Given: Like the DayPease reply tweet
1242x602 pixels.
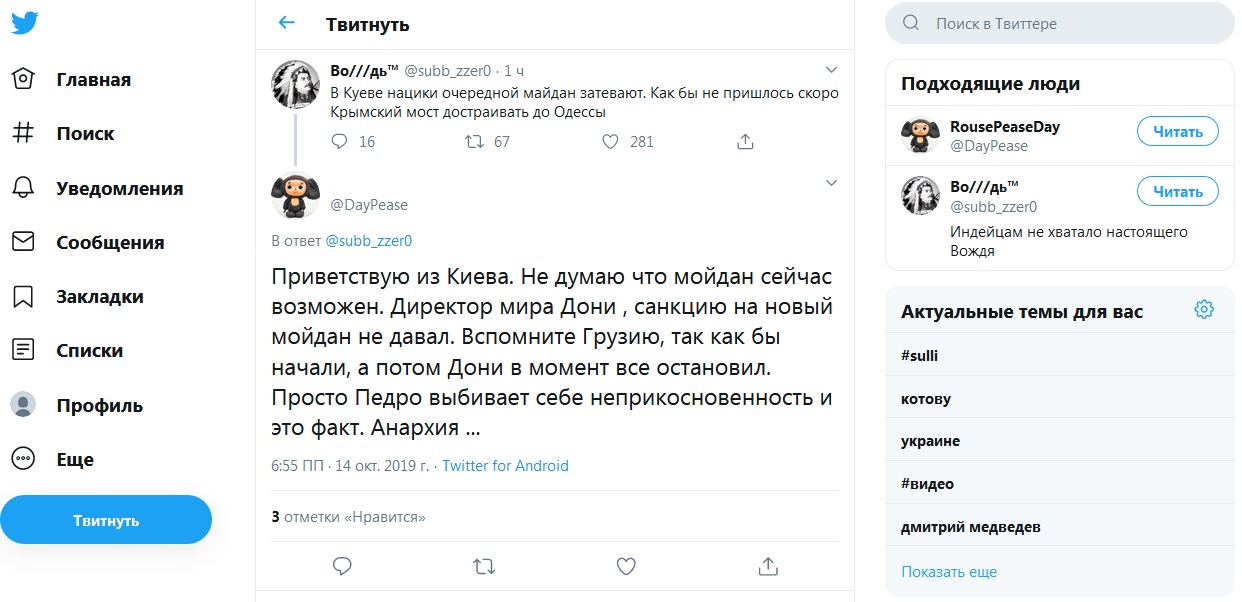Looking at the screenshot, I should [626, 566].
